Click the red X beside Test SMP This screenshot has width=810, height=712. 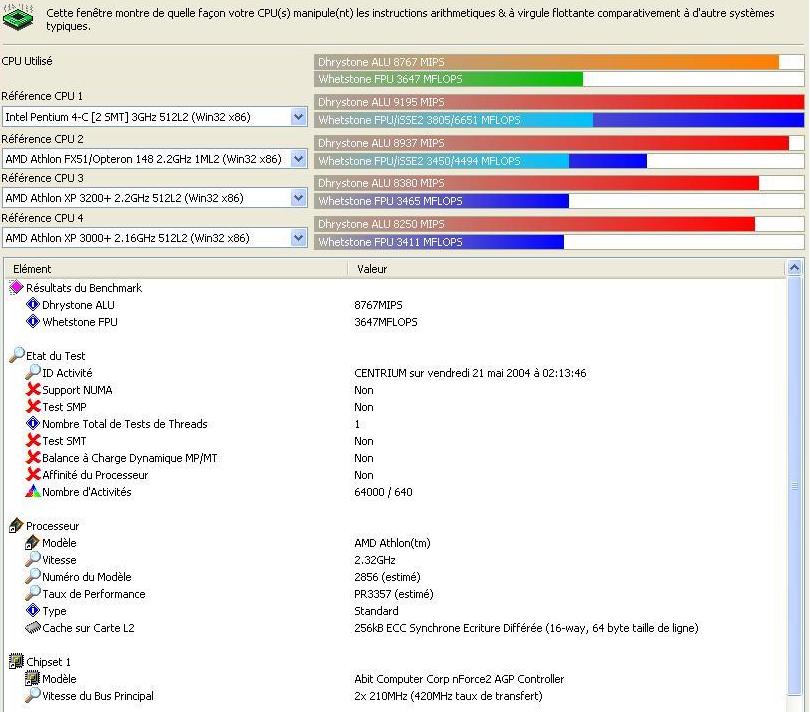click(33, 406)
